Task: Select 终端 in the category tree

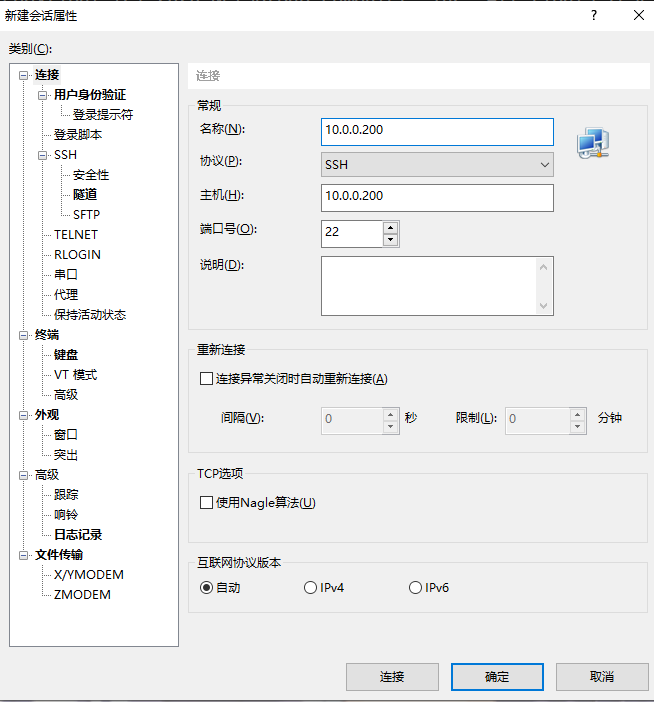Action: pos(47,334)
